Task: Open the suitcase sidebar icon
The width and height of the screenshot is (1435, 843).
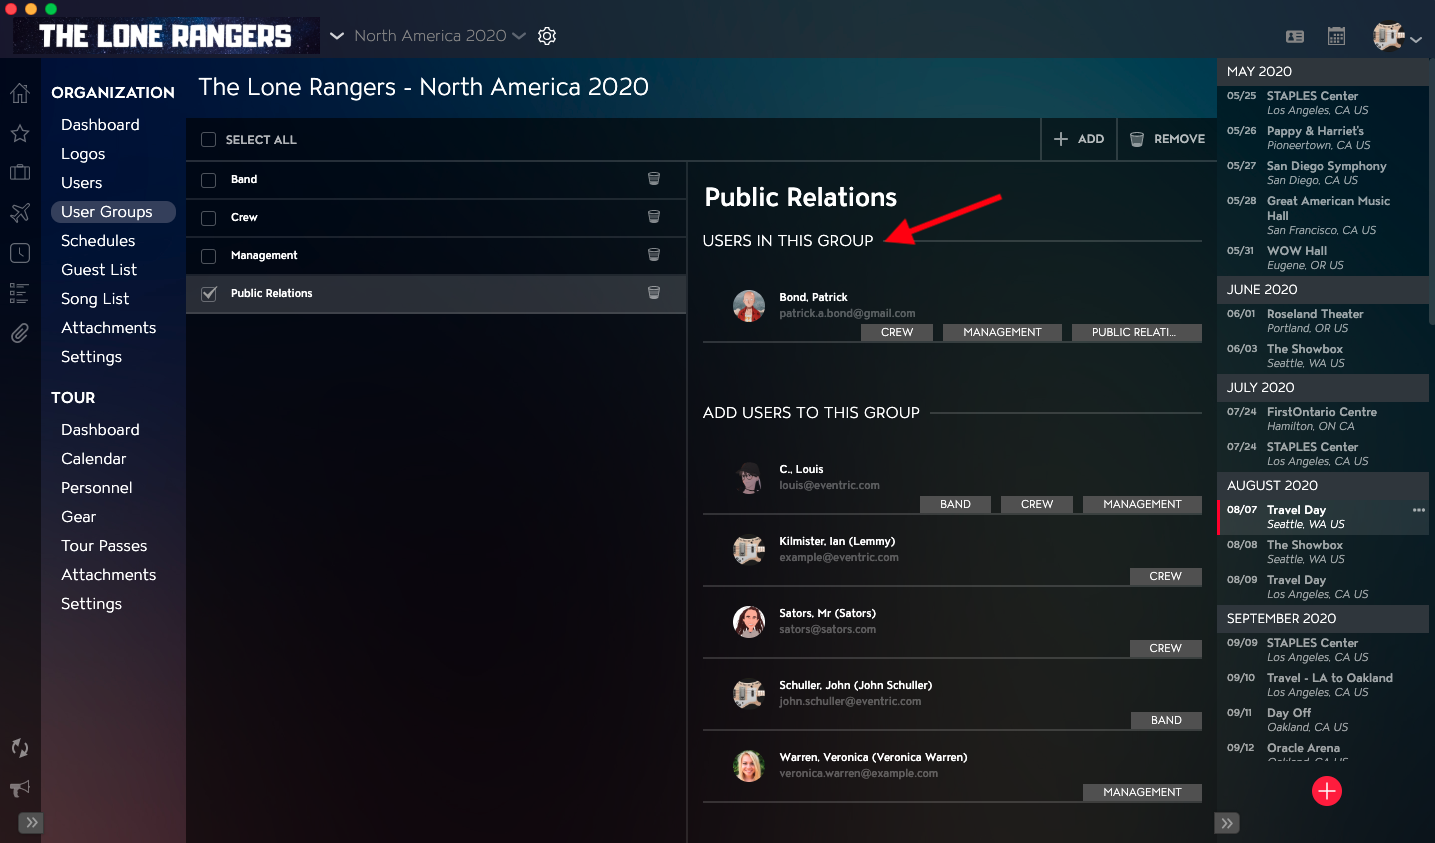Action: pos(20,172)
